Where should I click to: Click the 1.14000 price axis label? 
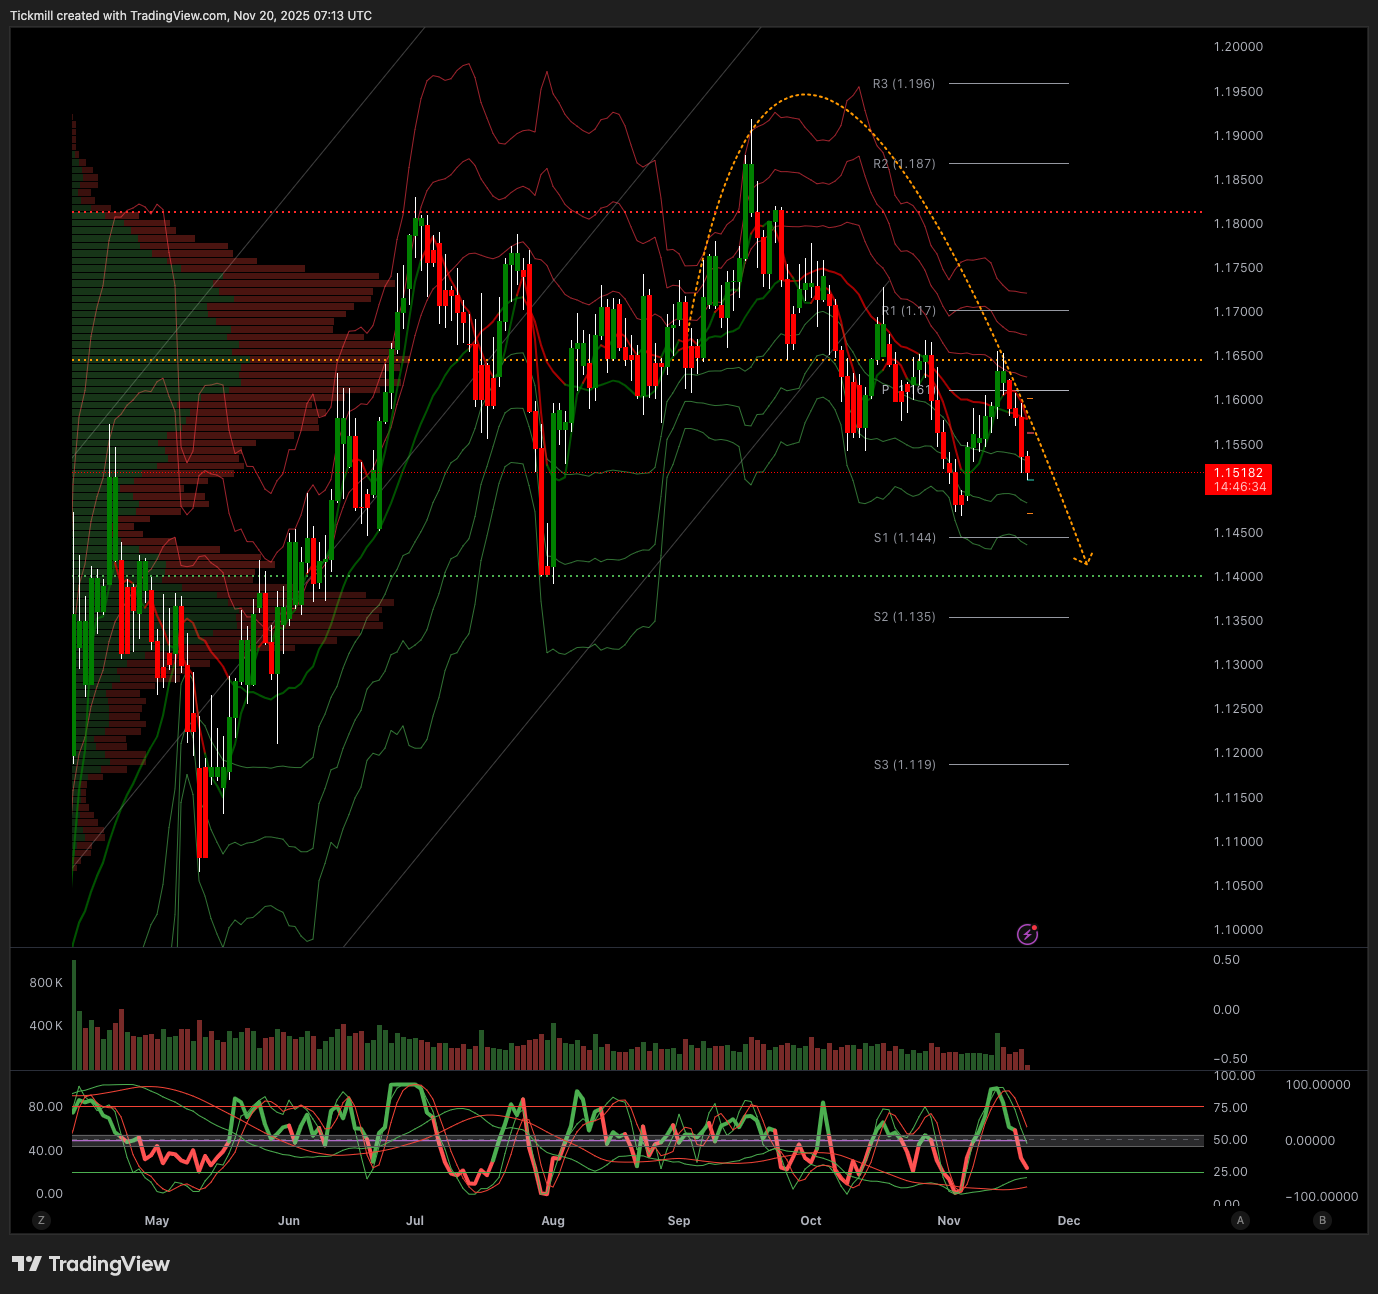point(1238,577)
